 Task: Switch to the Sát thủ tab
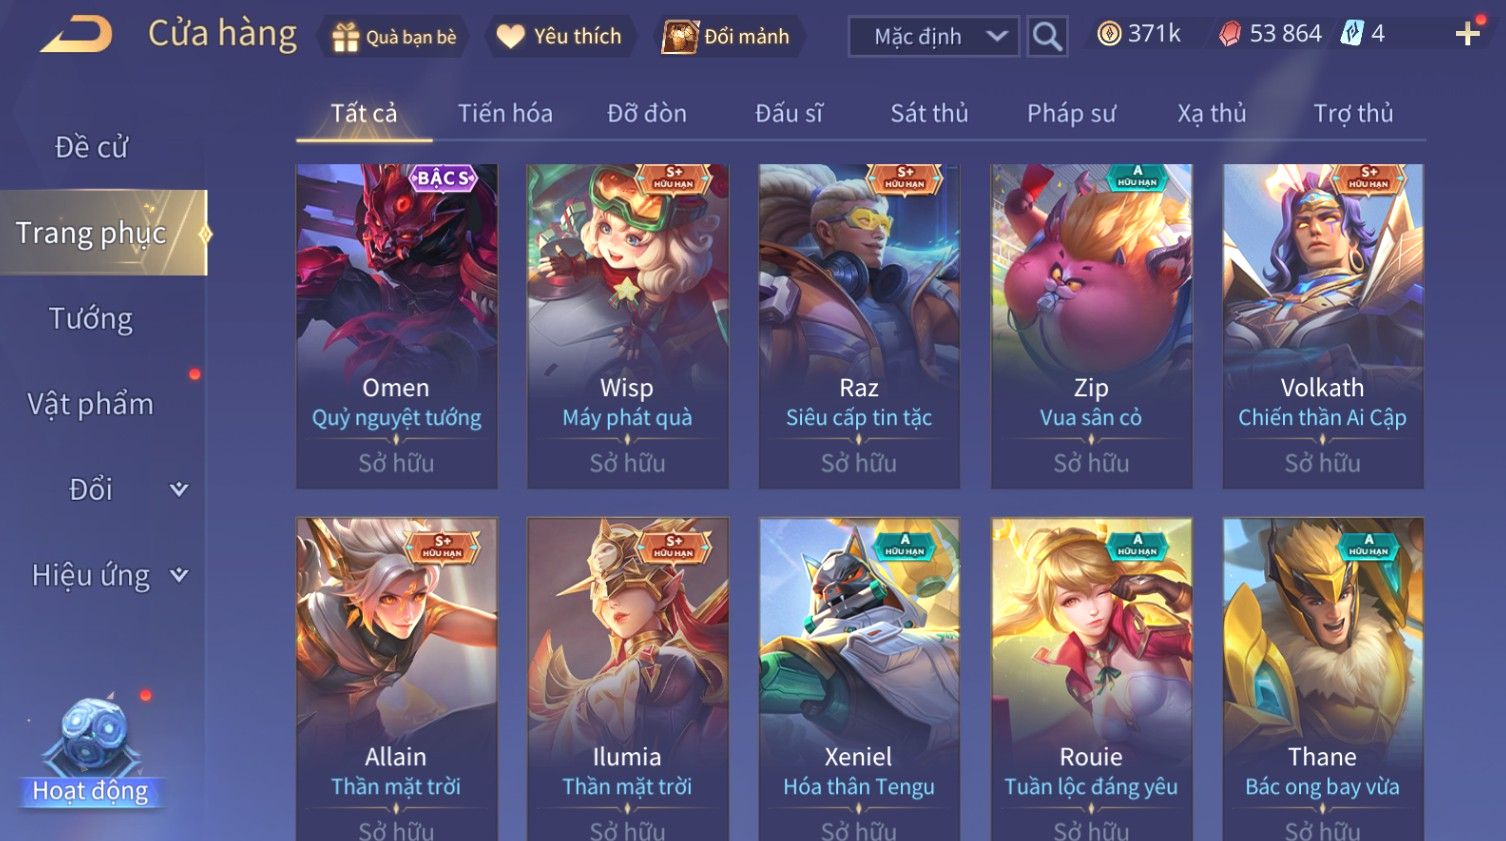[x=929, y=113]
